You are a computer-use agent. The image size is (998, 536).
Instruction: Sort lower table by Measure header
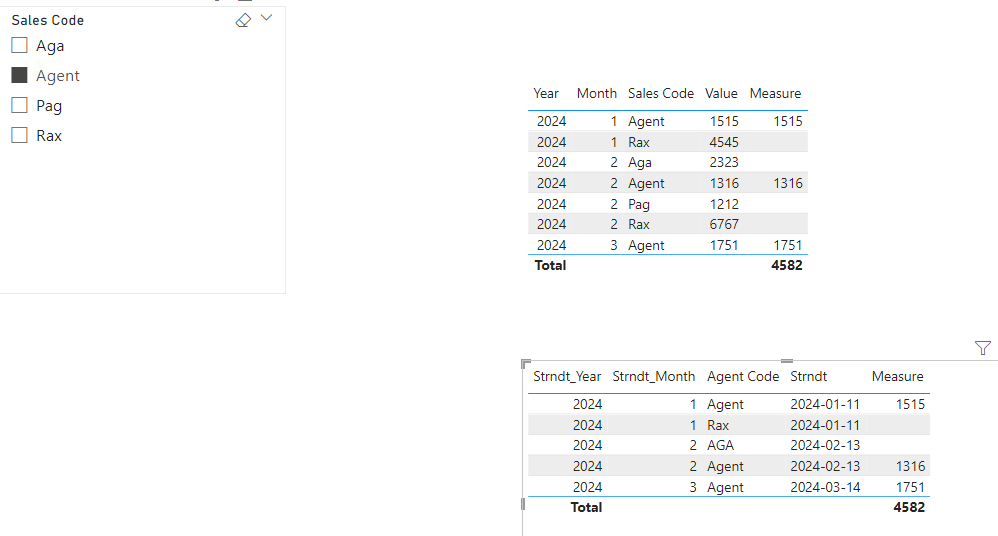(897, 377)
